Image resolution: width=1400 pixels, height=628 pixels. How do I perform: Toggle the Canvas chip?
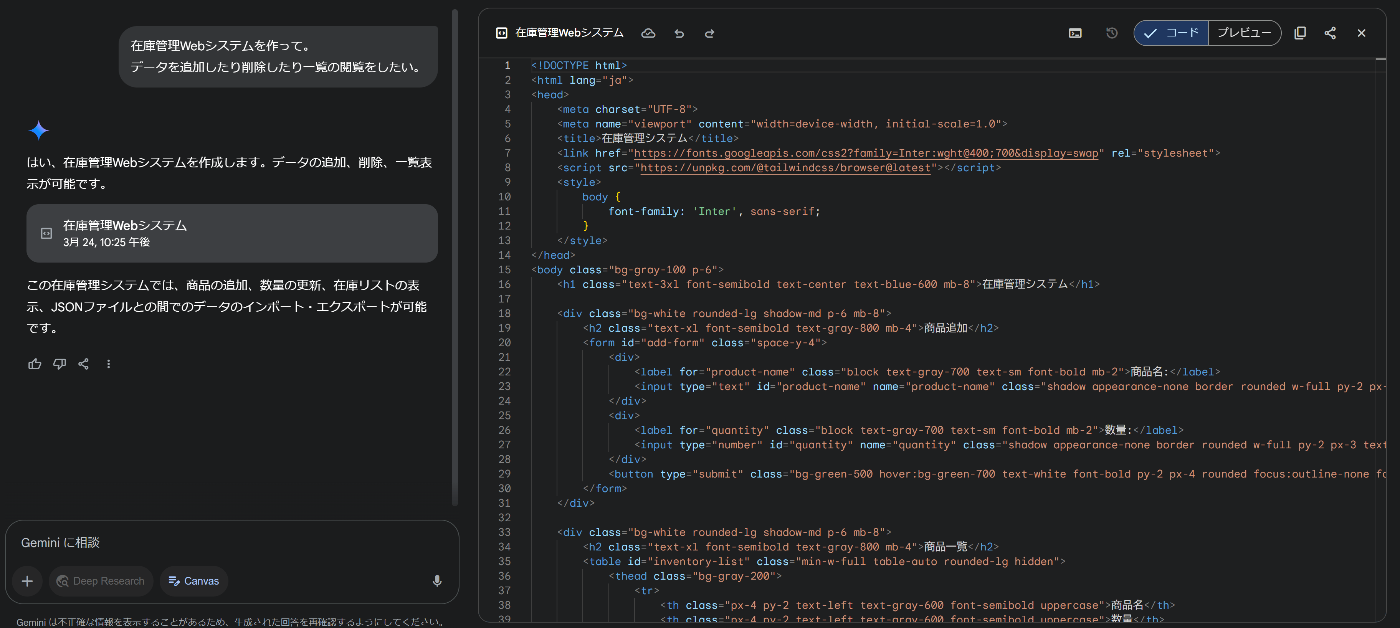coord(194,581)
